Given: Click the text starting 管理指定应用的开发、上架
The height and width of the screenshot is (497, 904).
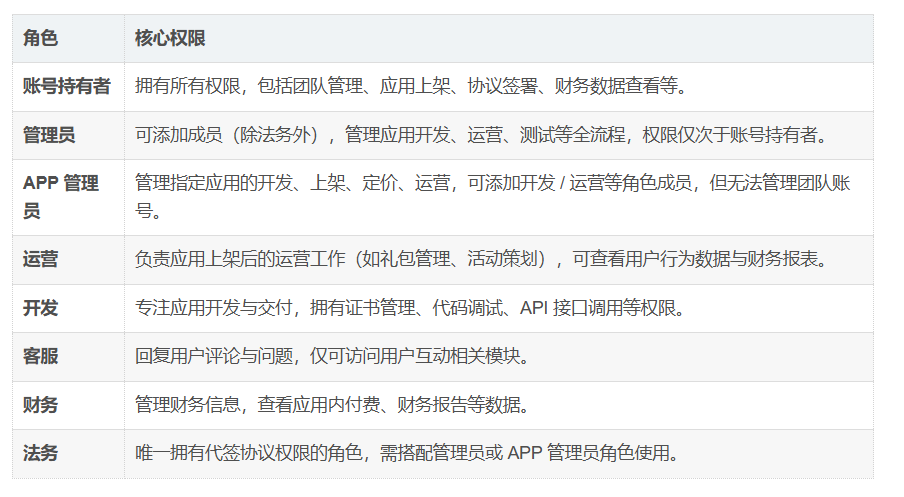Looking at the screenshot, I should (x=493, y=197).
